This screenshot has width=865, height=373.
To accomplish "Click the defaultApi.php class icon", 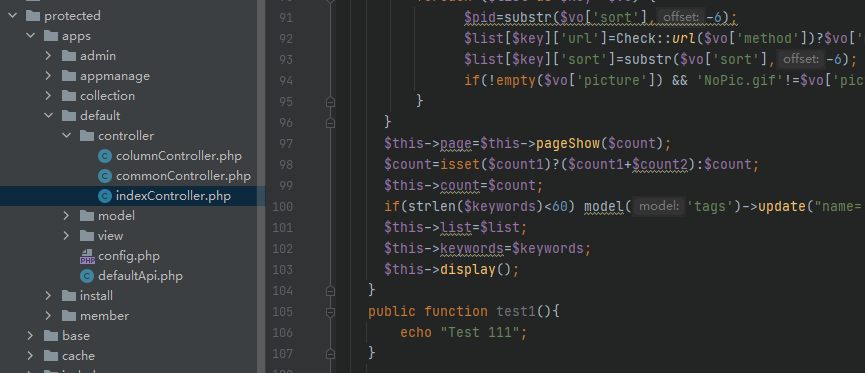I will pyautogui.click(x=87, y=276).
